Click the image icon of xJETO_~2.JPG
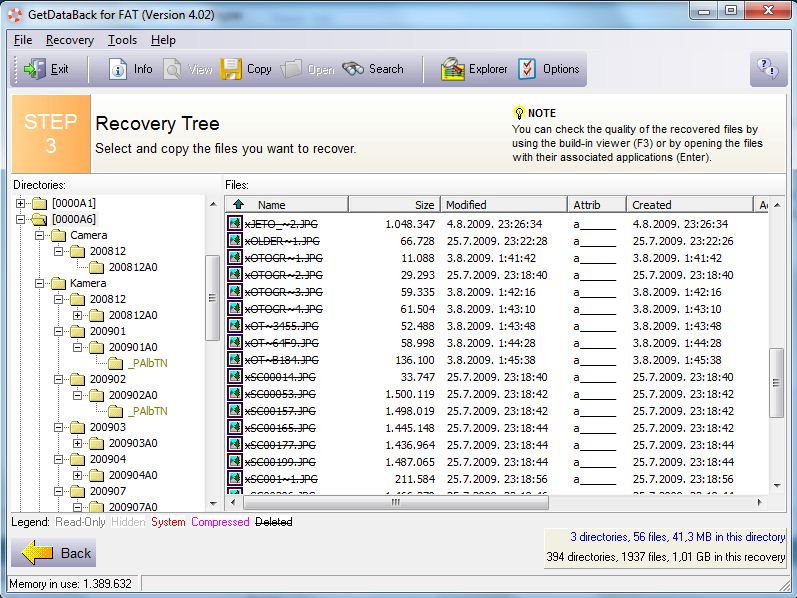Screen dimensions: 797x598 tap(235, 223)
